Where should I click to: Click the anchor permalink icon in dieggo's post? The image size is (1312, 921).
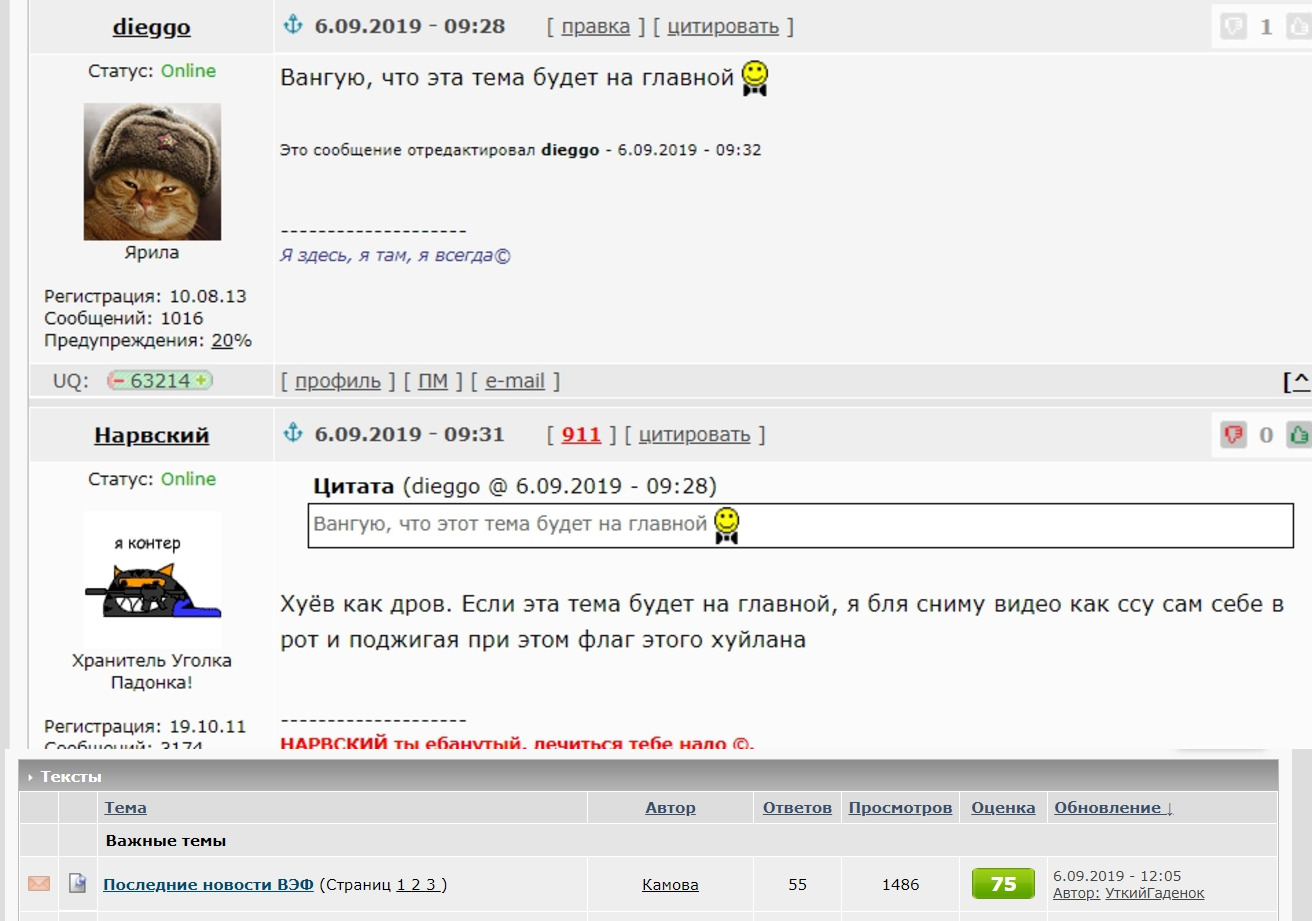tap(293, 26)
